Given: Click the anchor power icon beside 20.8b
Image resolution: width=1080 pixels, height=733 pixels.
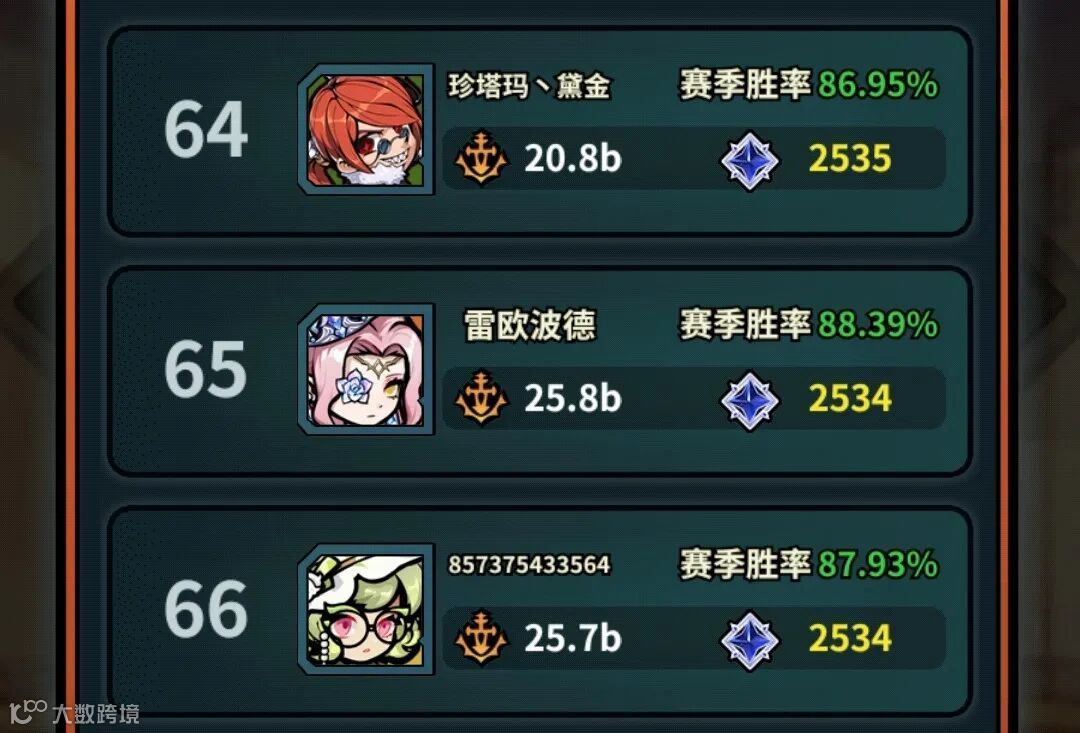Looking at the screenshot, I should (481, 158).
